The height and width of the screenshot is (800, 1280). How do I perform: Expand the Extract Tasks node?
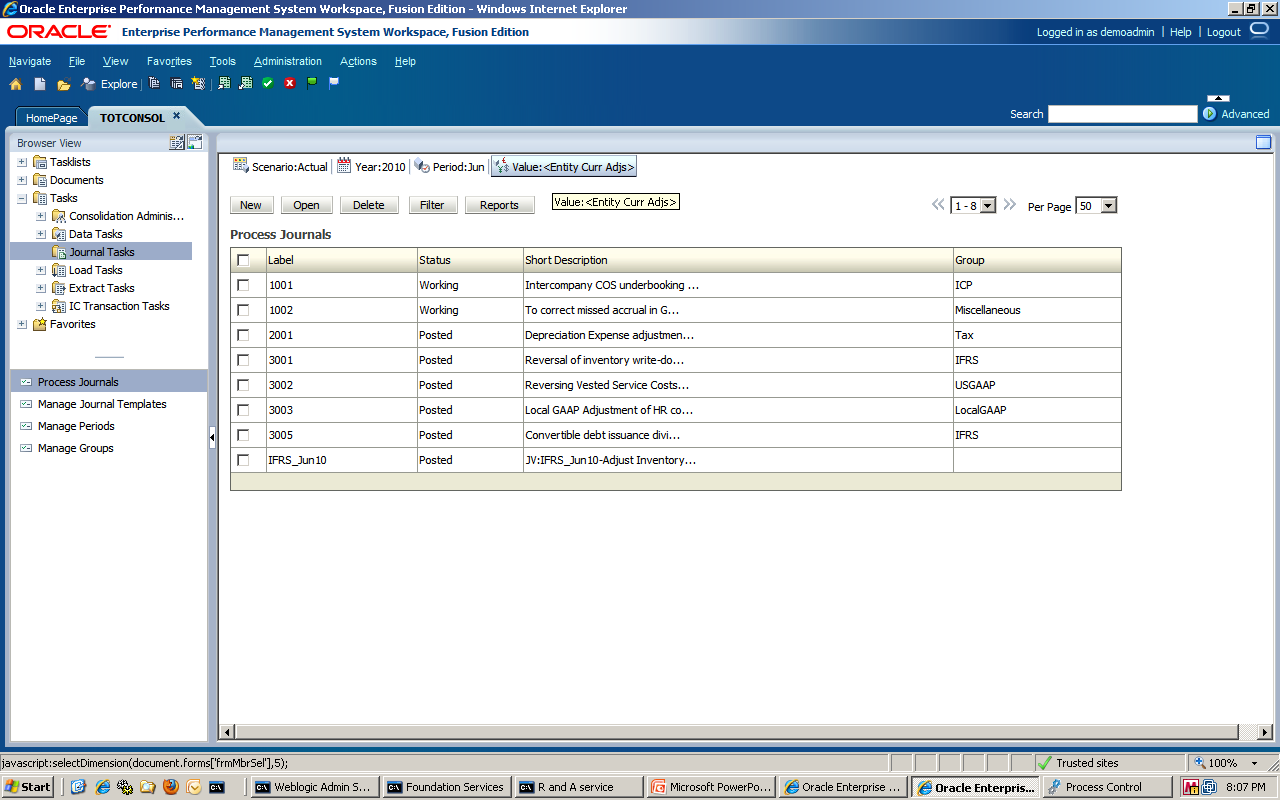point(41,288)
